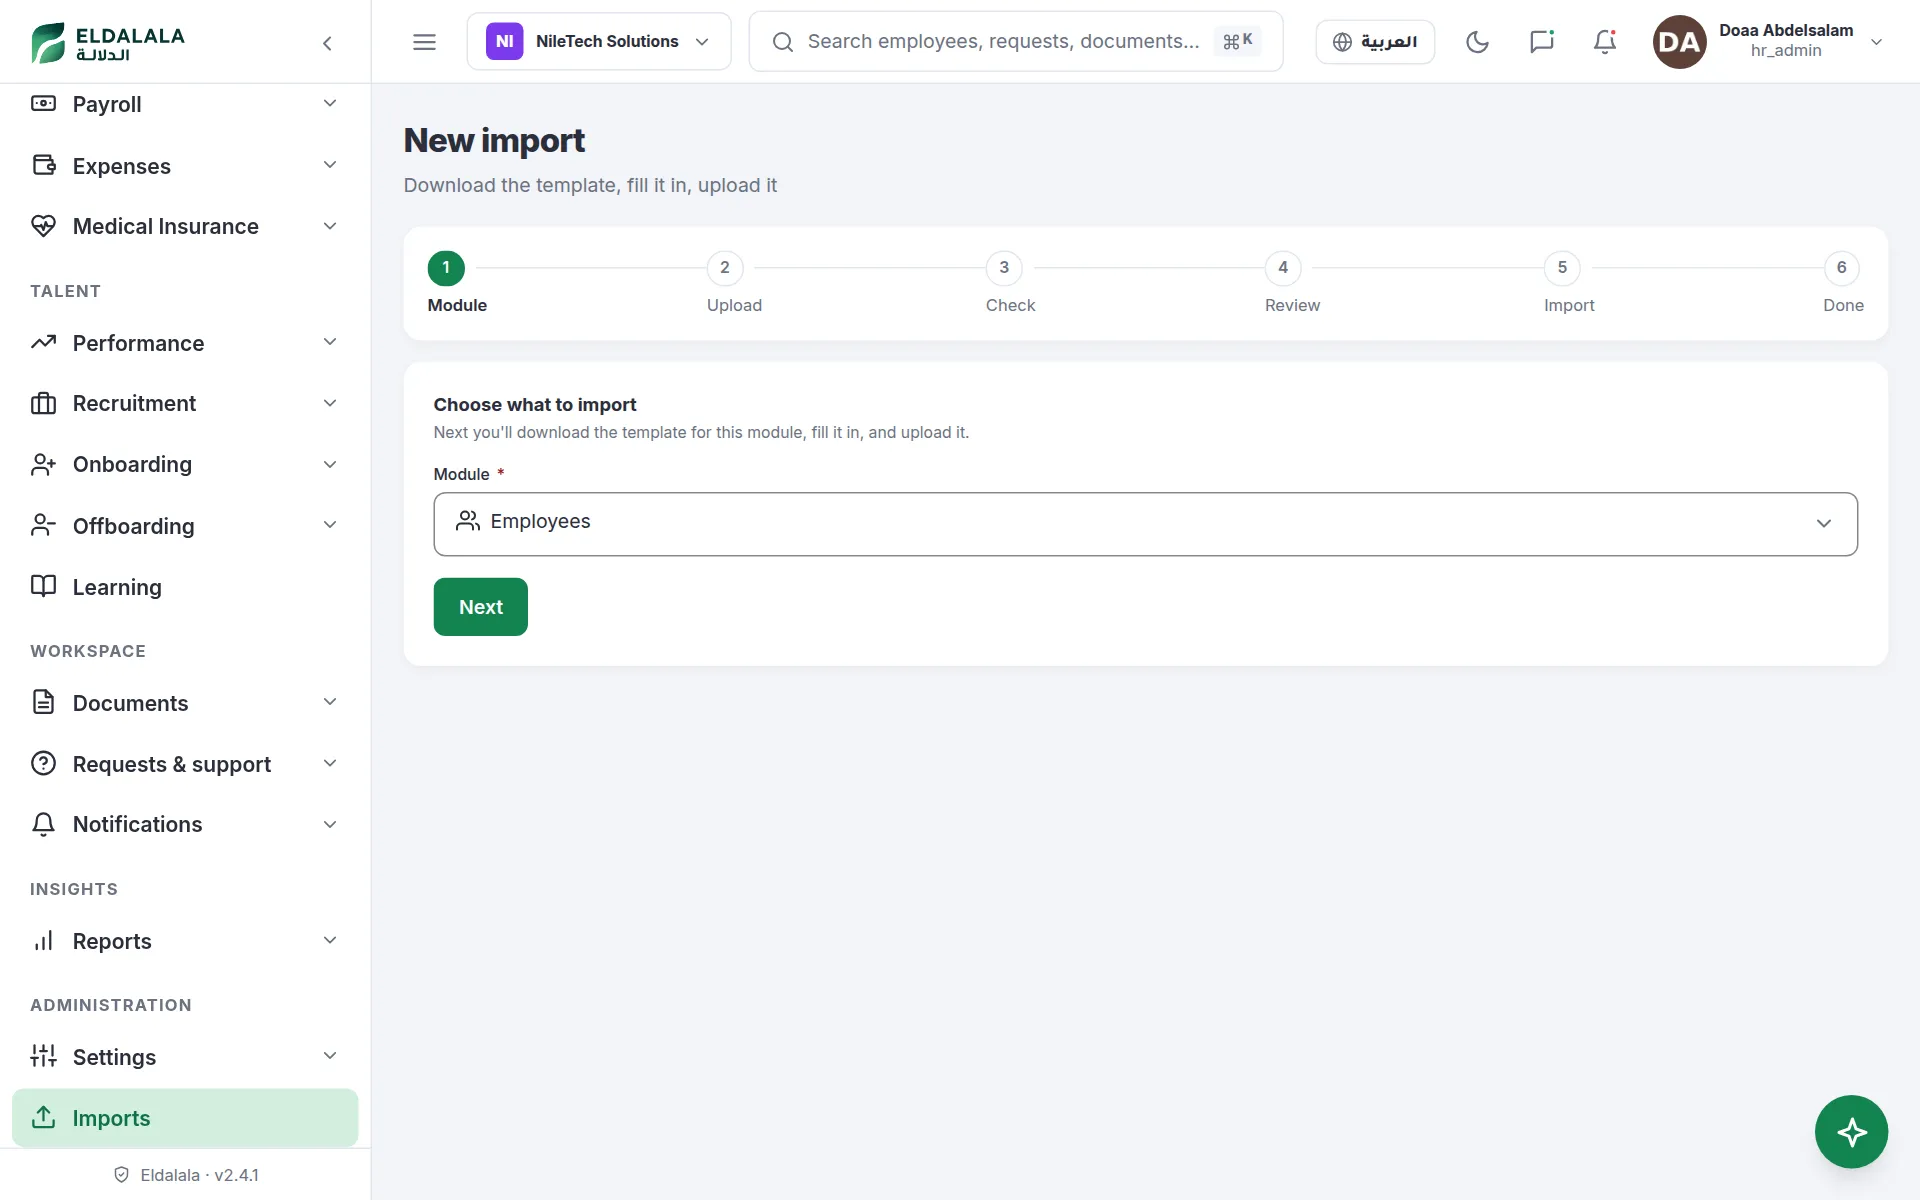This screenshot has height=1200, width=1920.
Task: Click the Medical Insurance heart icon
Action: coord(43,226)
